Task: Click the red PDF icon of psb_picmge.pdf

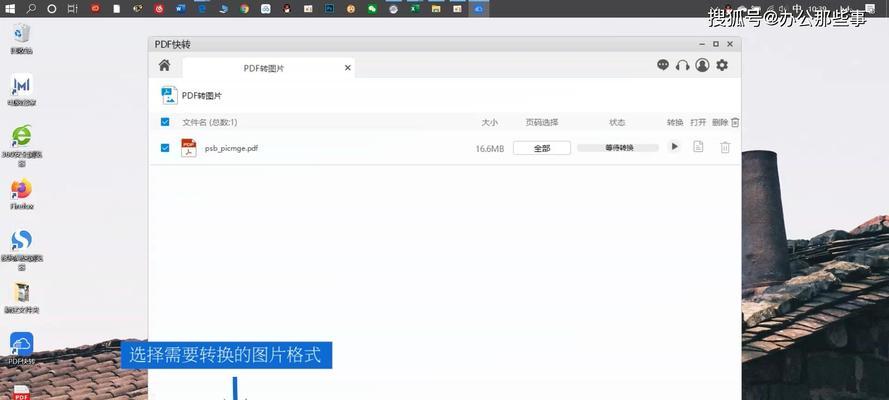Action: (189, 148)
